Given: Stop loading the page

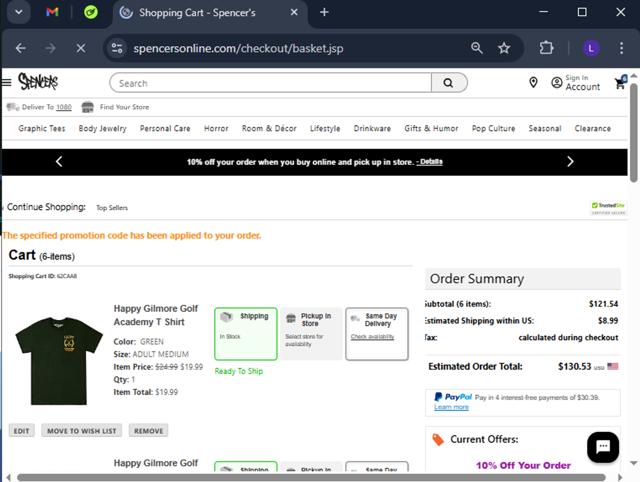Looking at the screenshot, I should pyautogui.click(x=81, y=48).
